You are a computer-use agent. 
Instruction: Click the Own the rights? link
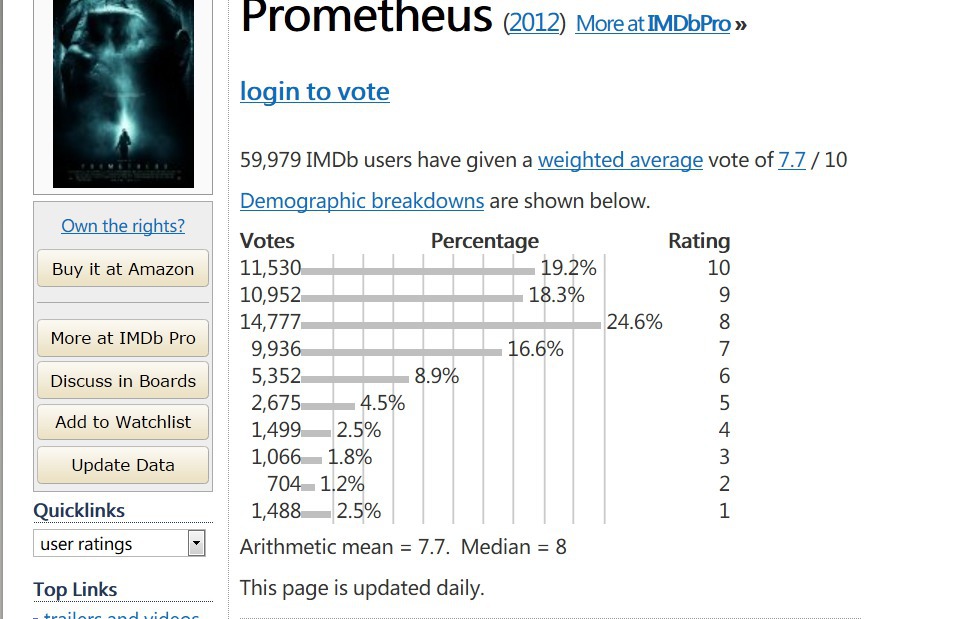point(123,226)
